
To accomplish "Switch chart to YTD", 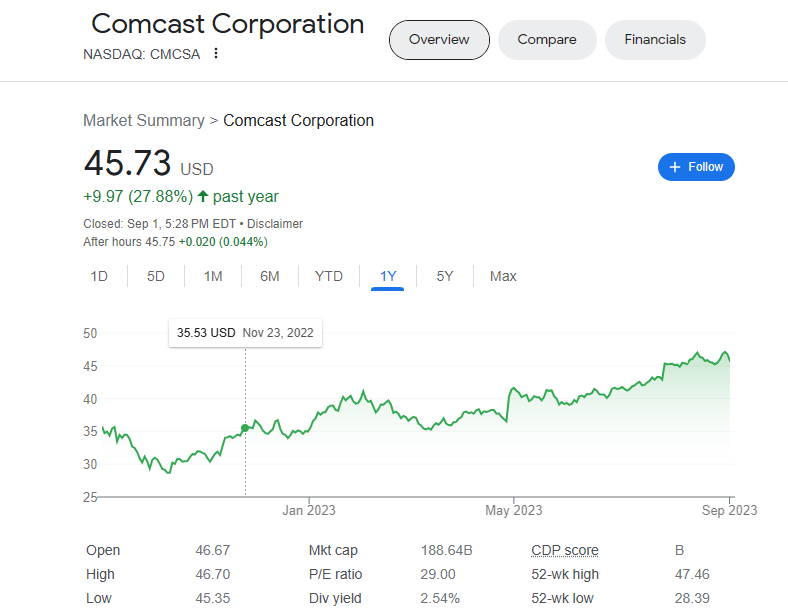I will (x=329, y=276).
